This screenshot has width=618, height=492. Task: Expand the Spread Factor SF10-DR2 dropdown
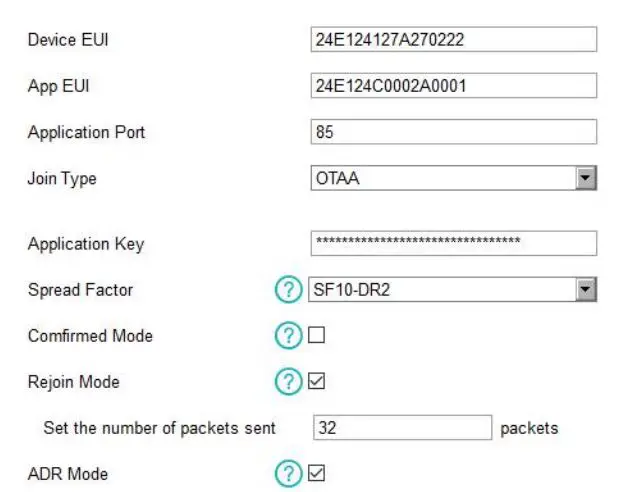click(x=454, y=290)
